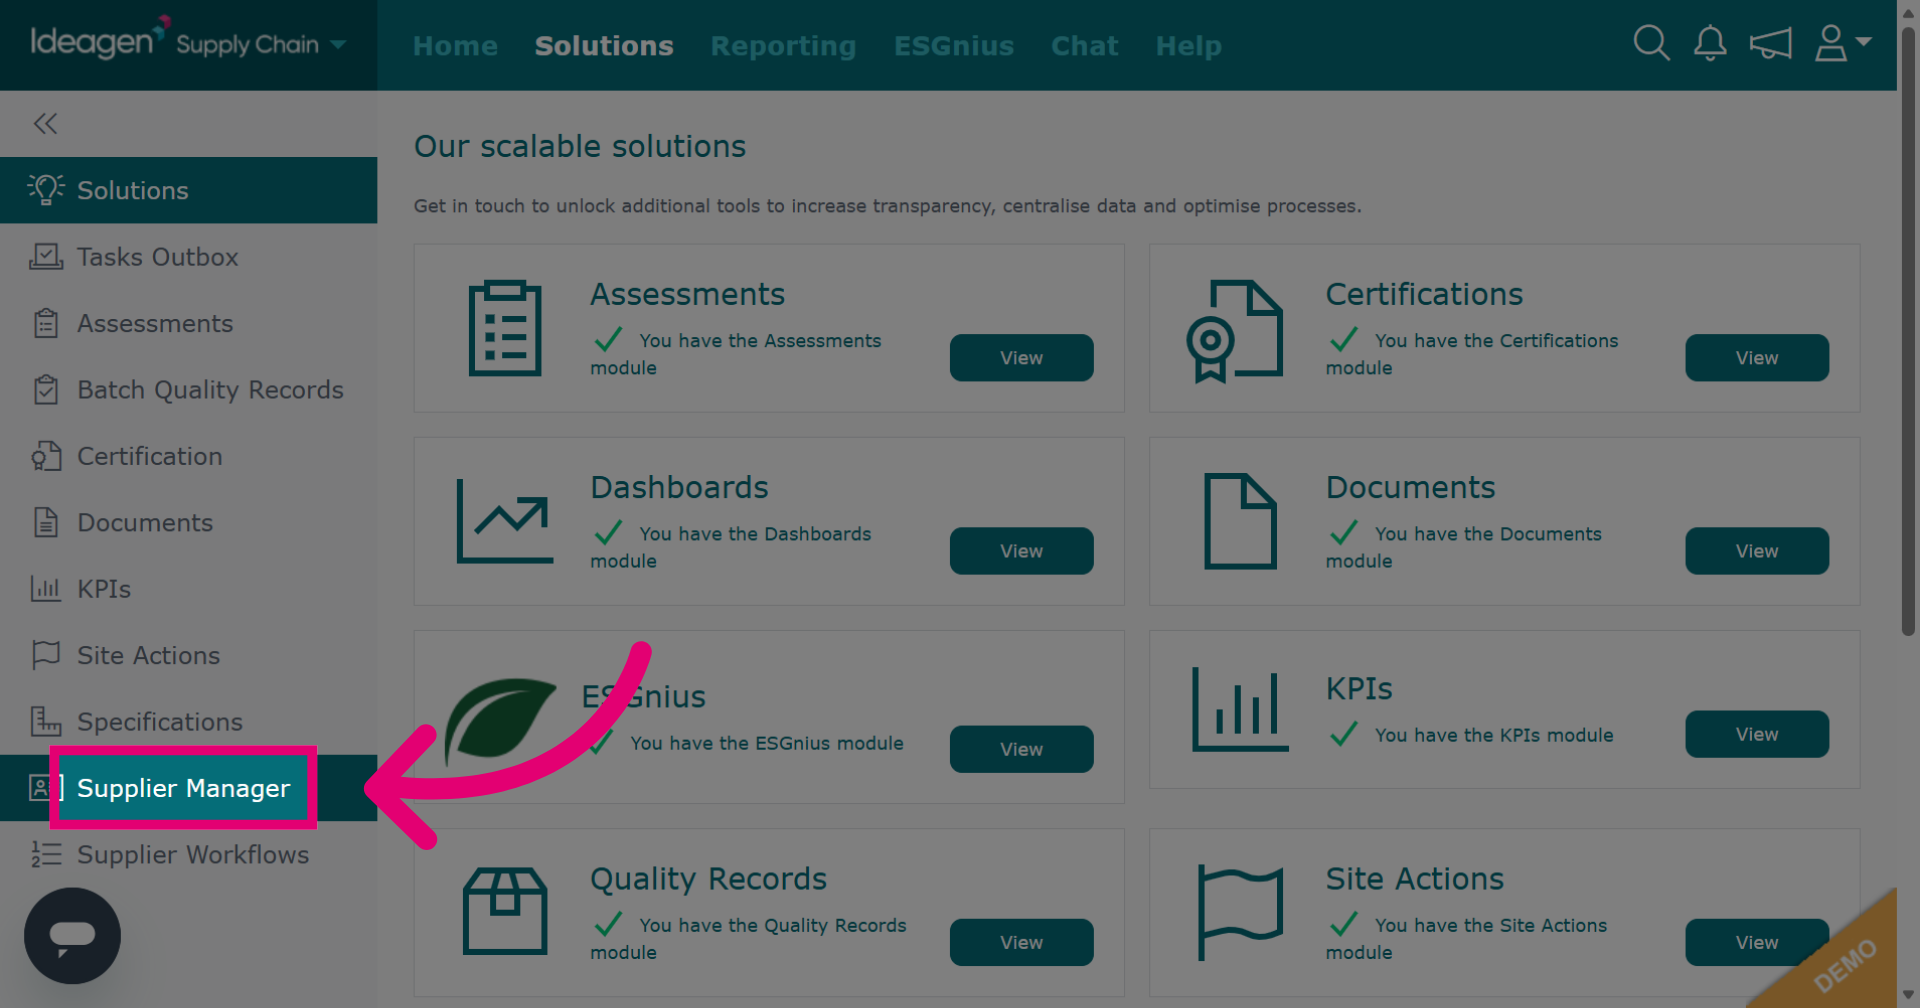This screenshot has height=1008, width=1920.
Task: Click the announcements megaphone icon
Action: [x=1770, y=43]
